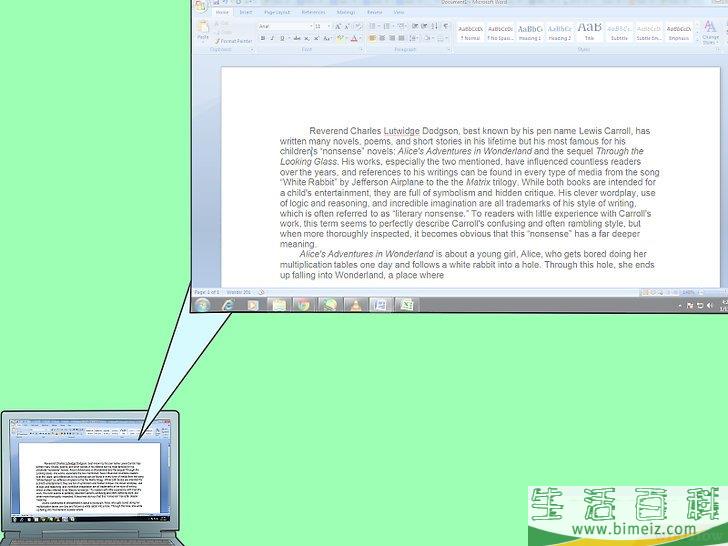728x546 pixels.
Task: Open the Borders dropdown
Action: click(442, 38)
